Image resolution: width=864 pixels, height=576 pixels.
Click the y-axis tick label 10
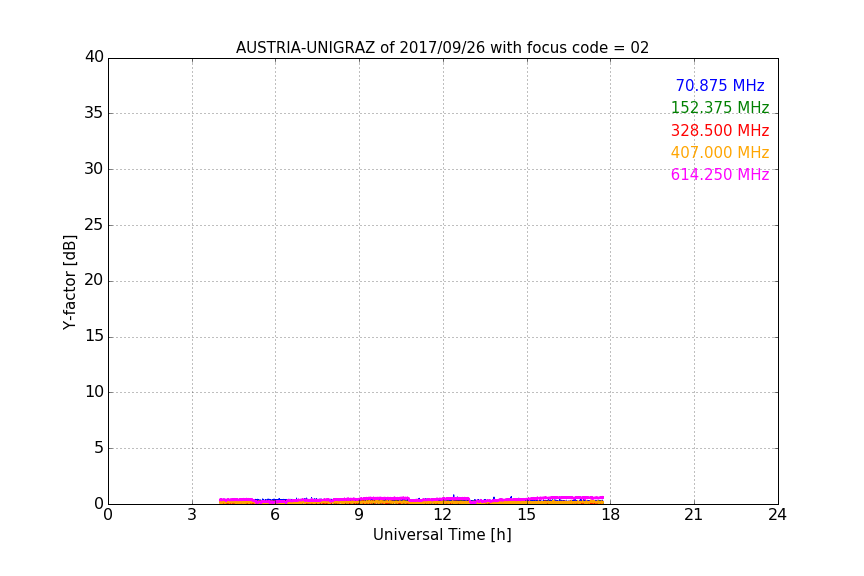point(94,392)
